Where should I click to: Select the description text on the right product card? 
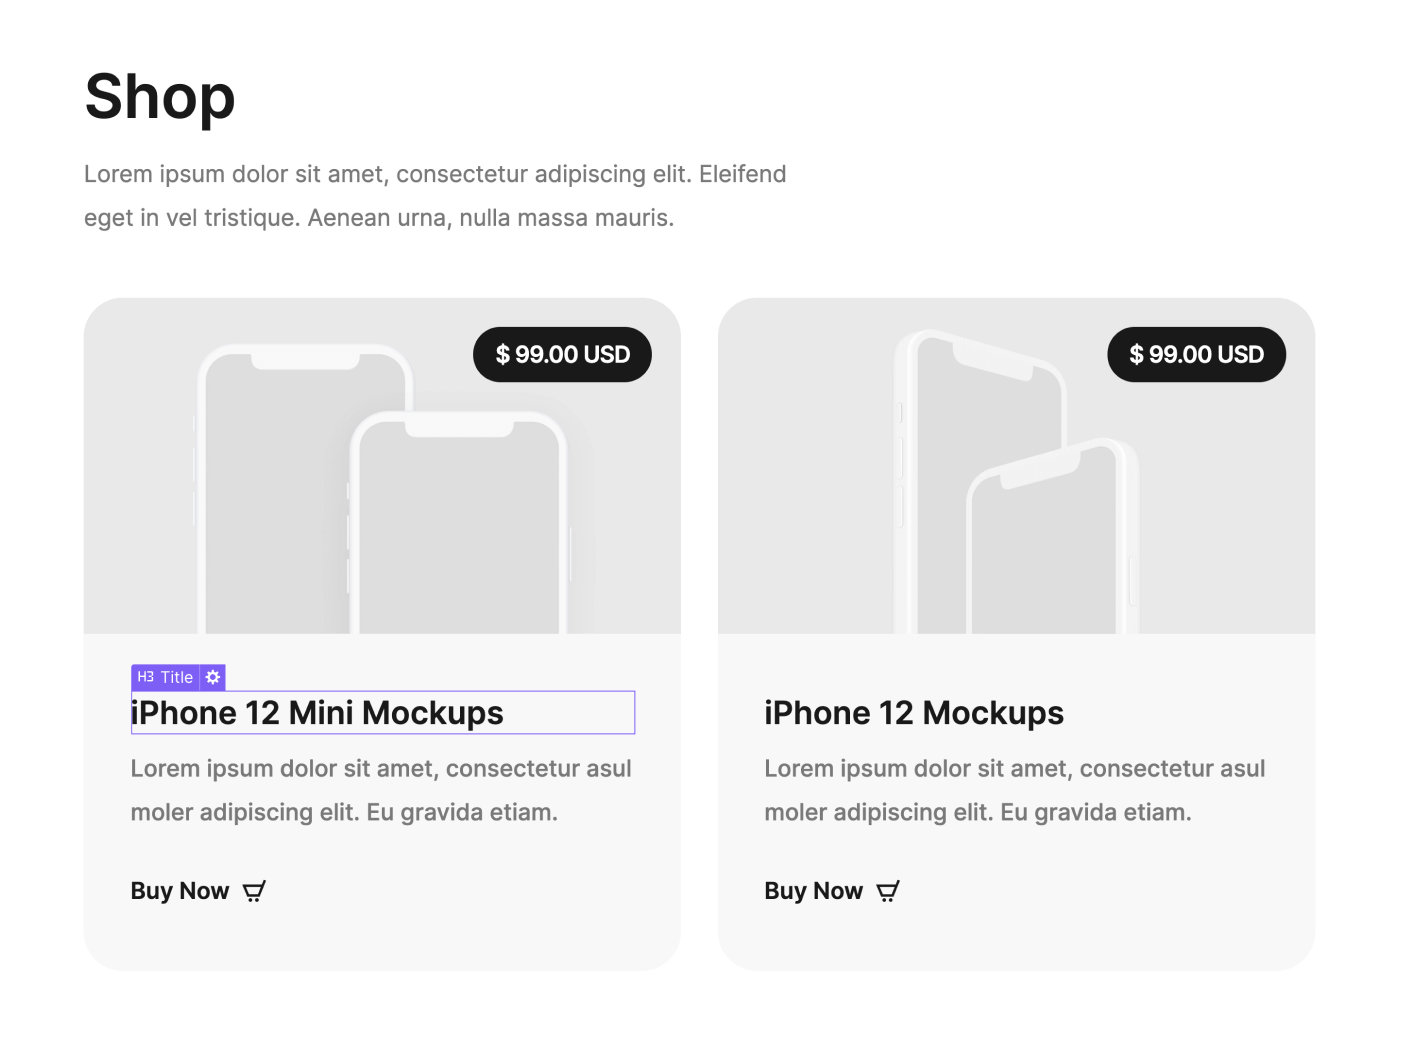click(1015, 790)
